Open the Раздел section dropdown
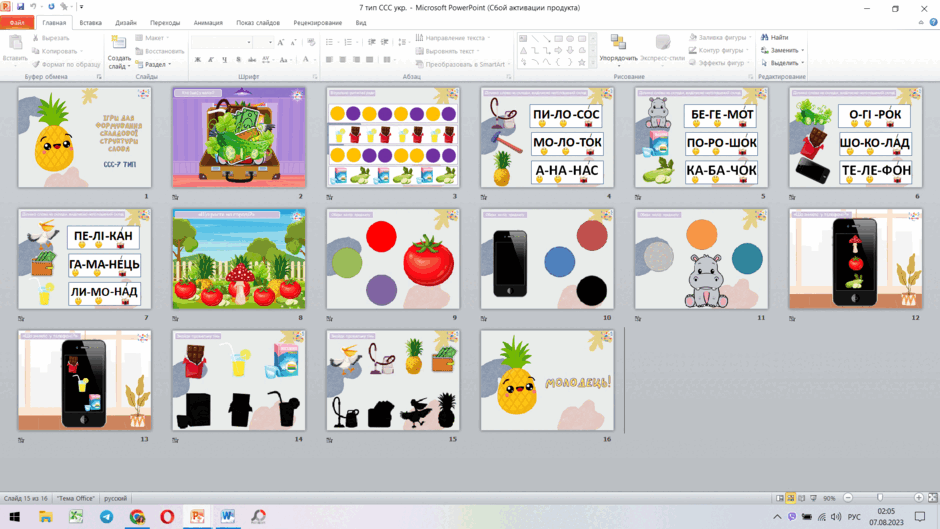Screen dimensions: 940x529 pyautogui.click(x=153, y=64)
